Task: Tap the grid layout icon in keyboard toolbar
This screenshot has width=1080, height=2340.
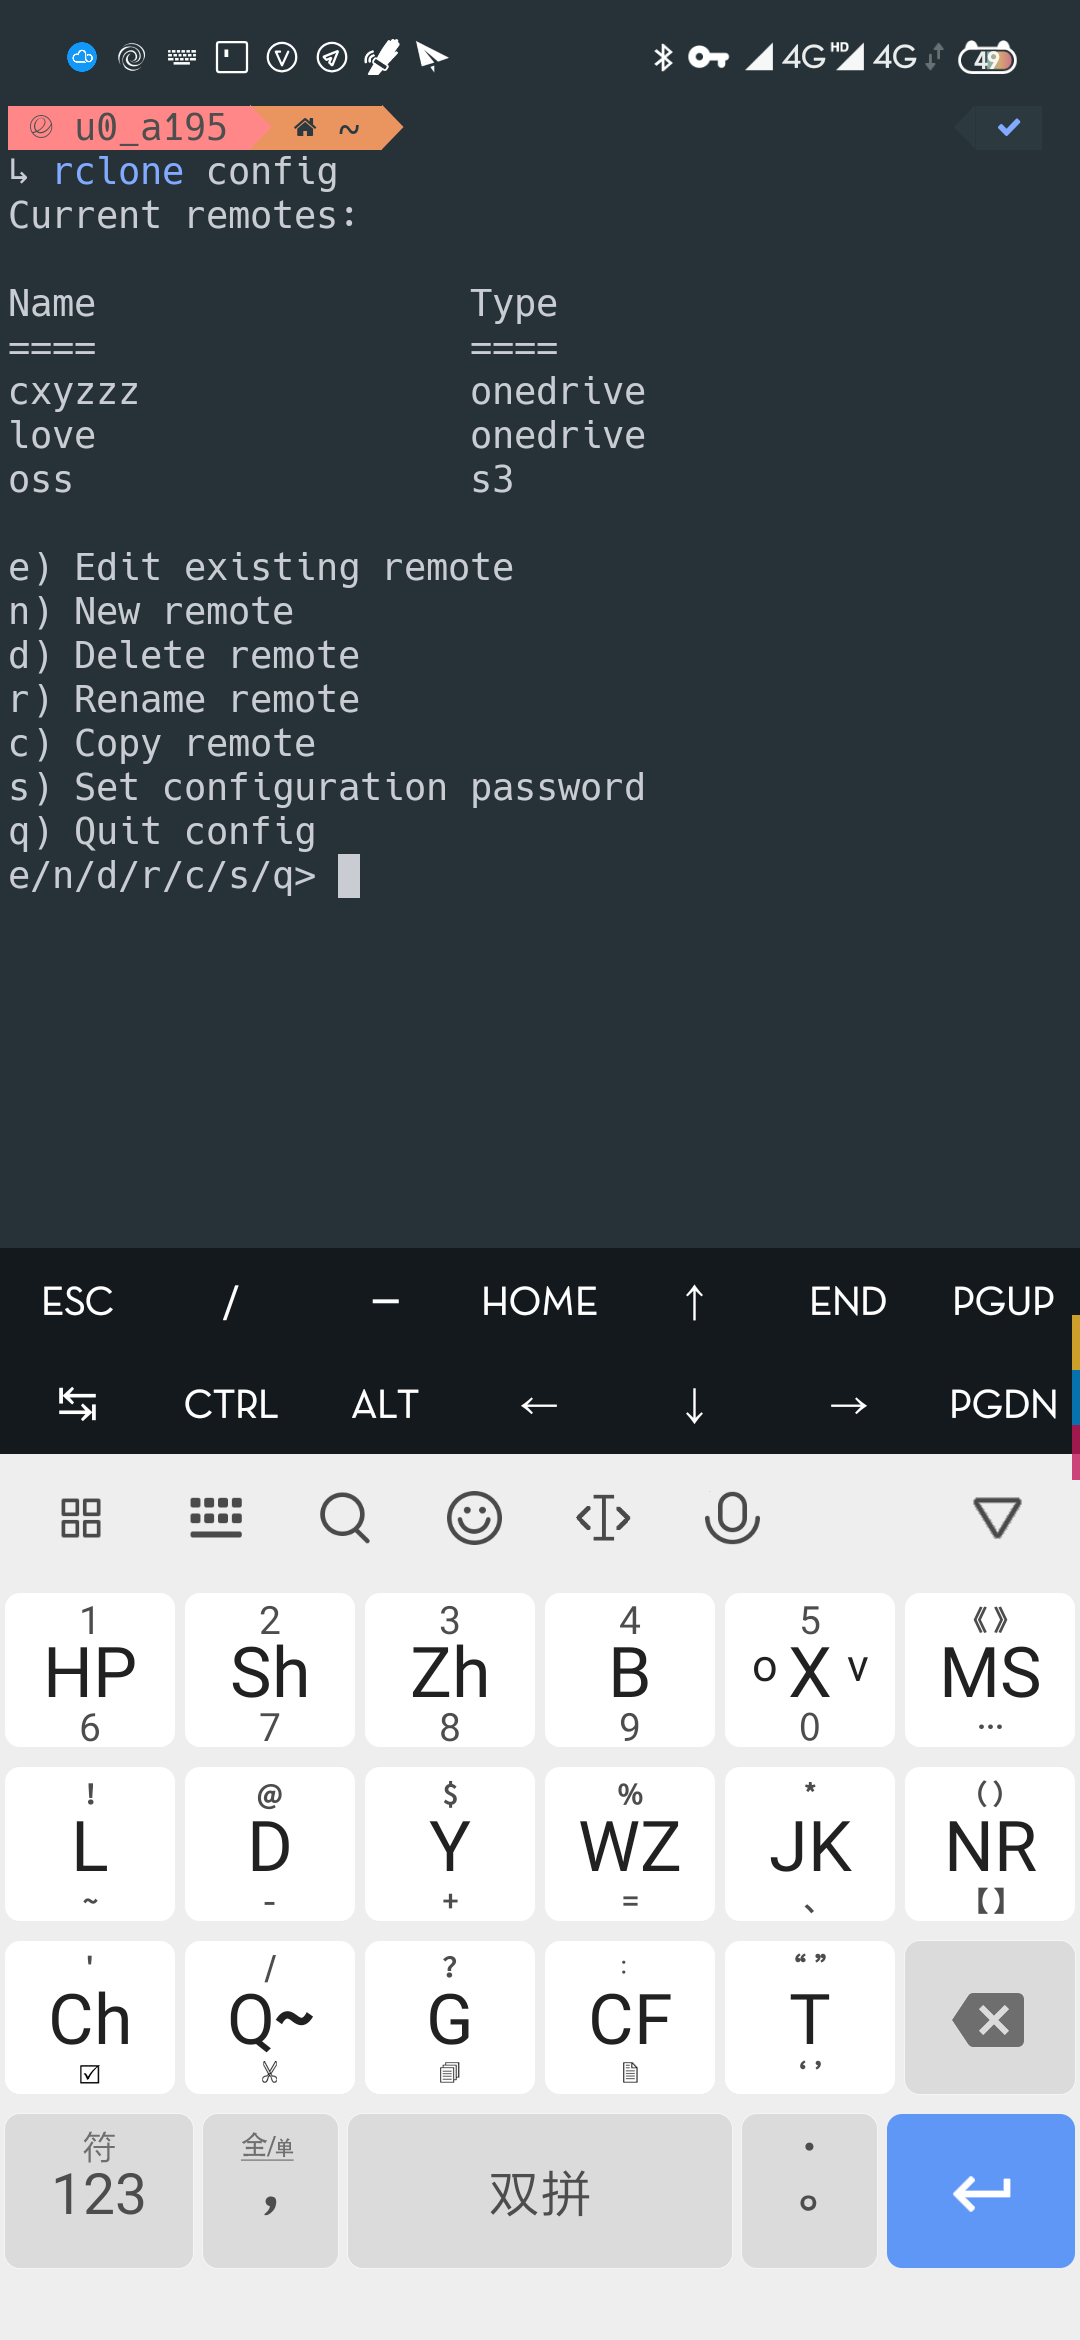Action: click(80, 1517)
